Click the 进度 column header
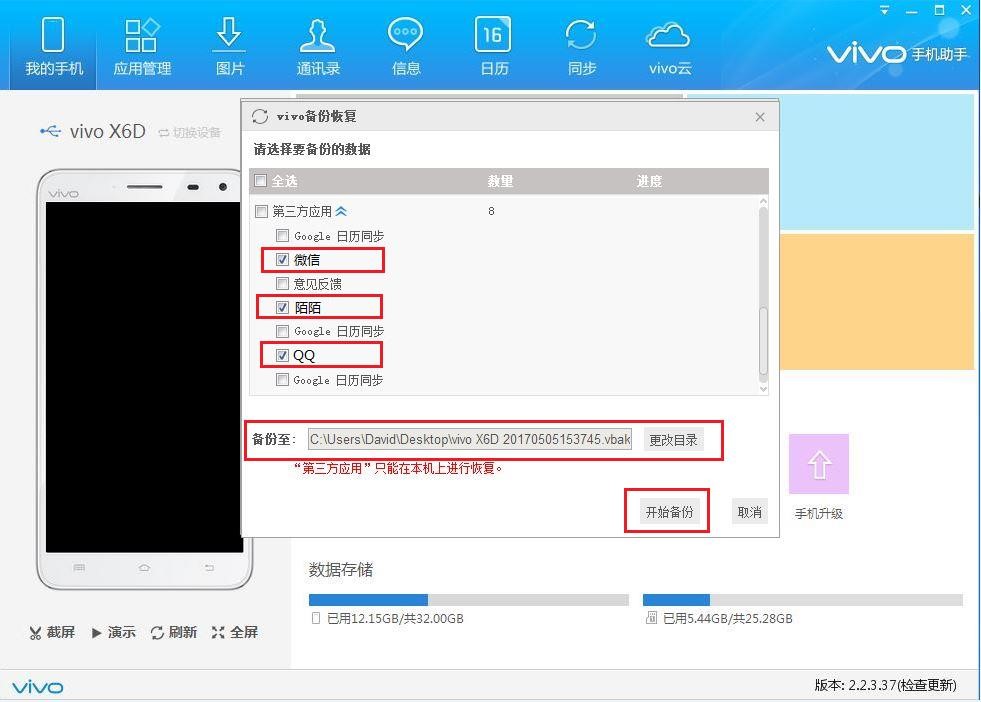The width and height of the screenshot is (981, 702). click(x=649, y=181)
